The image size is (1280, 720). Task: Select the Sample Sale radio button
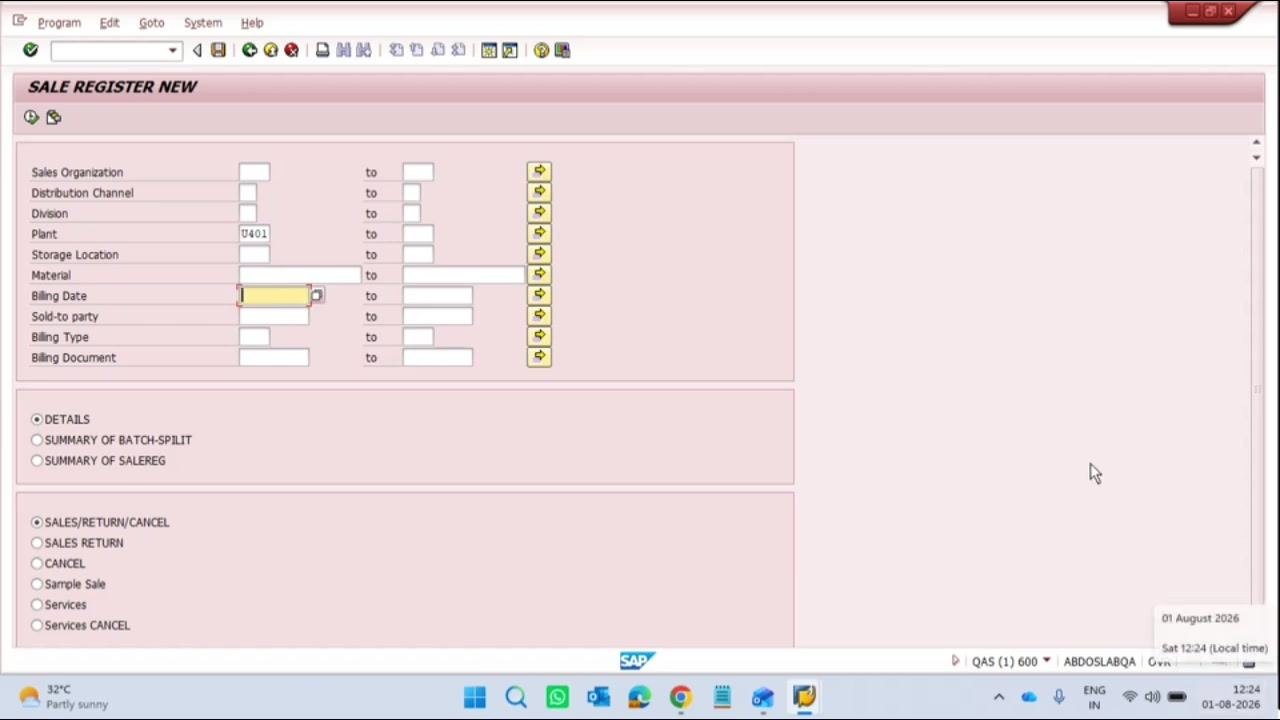37,584
